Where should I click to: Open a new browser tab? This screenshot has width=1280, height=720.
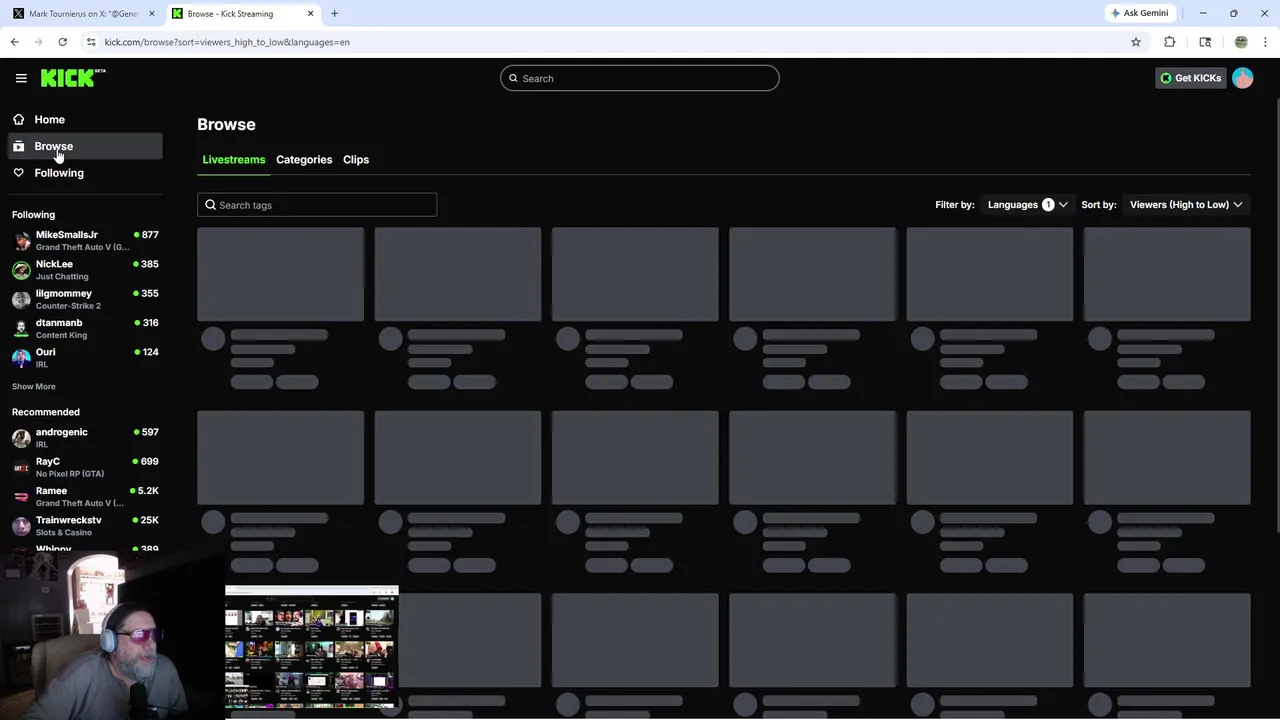click(x=335, y=14)
